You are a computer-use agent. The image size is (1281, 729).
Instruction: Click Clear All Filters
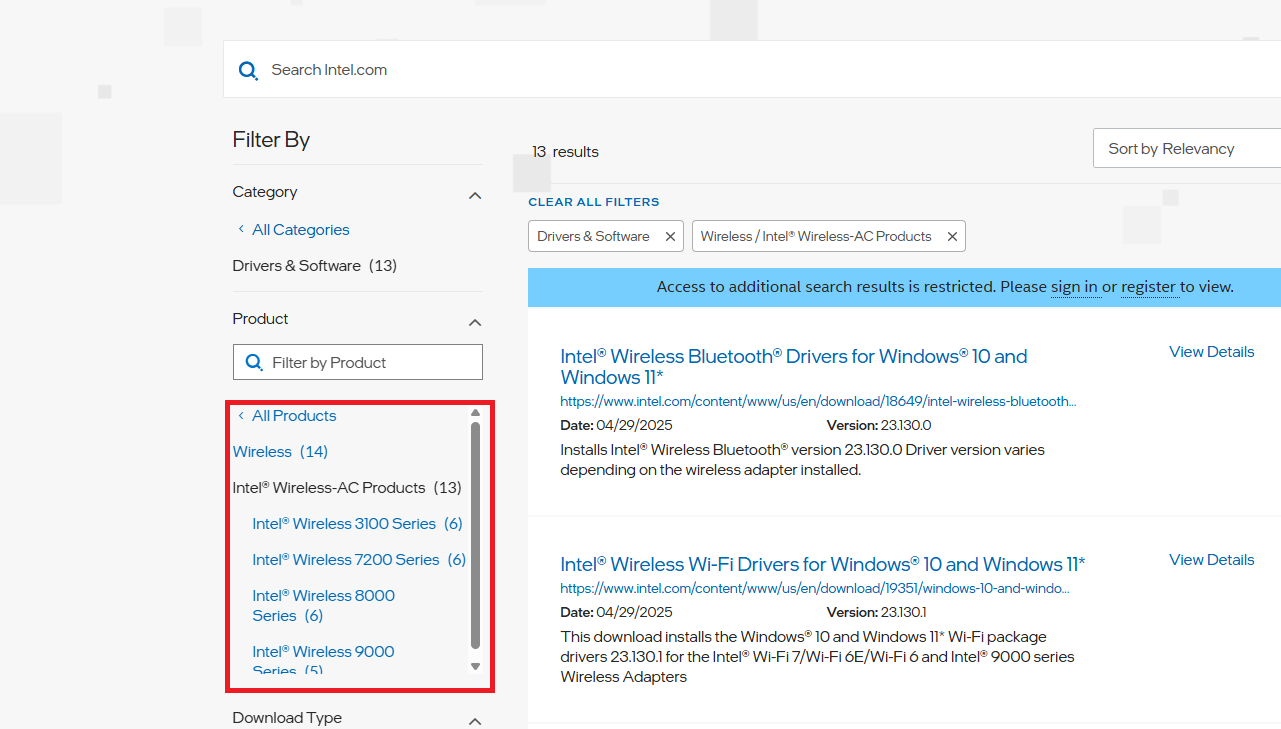[594, 202]
